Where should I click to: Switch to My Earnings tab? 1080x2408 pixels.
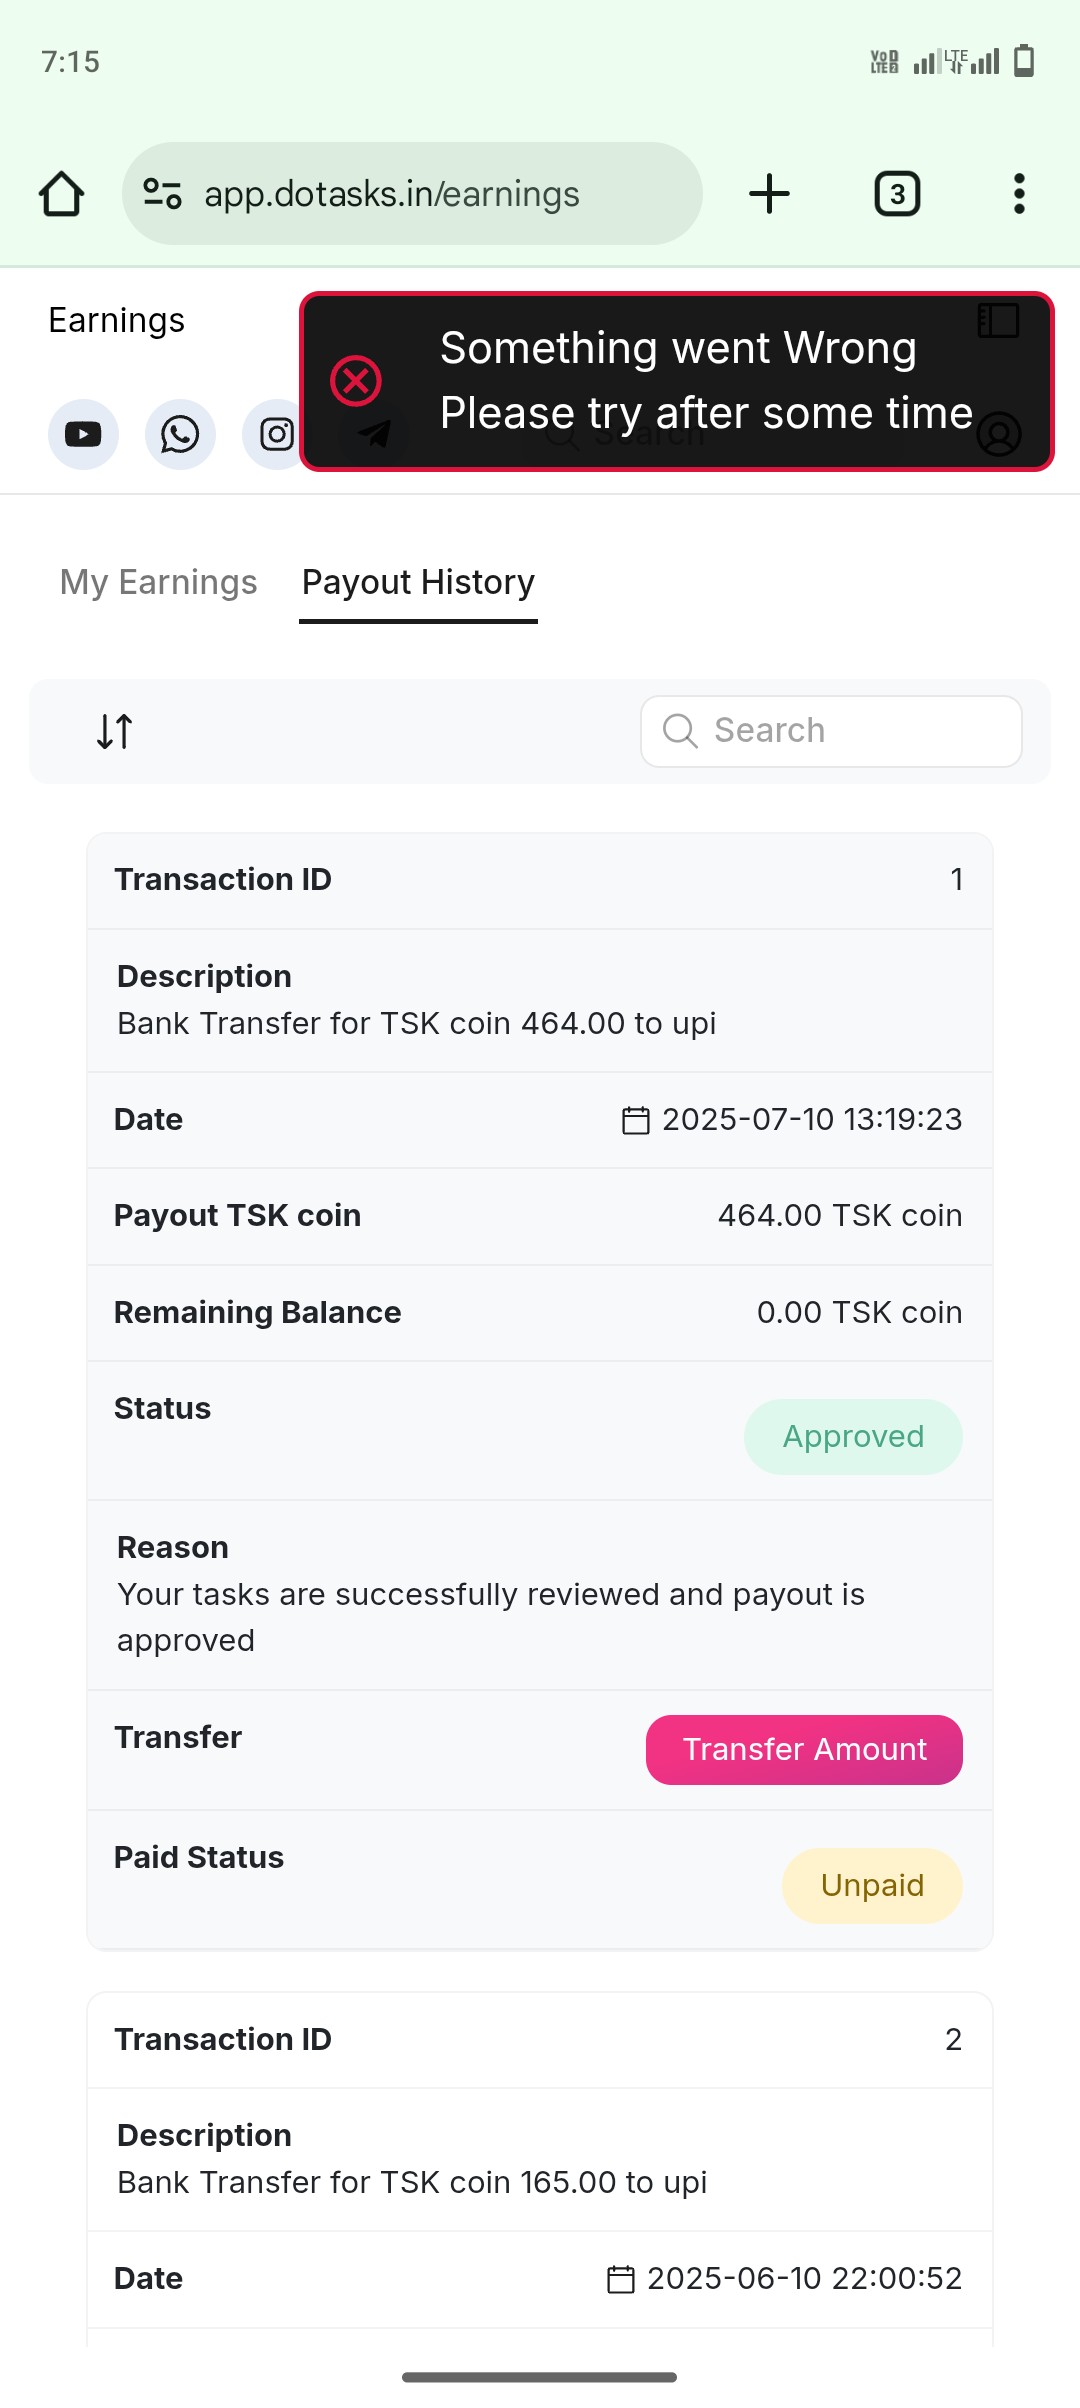(x=158, y=582)
